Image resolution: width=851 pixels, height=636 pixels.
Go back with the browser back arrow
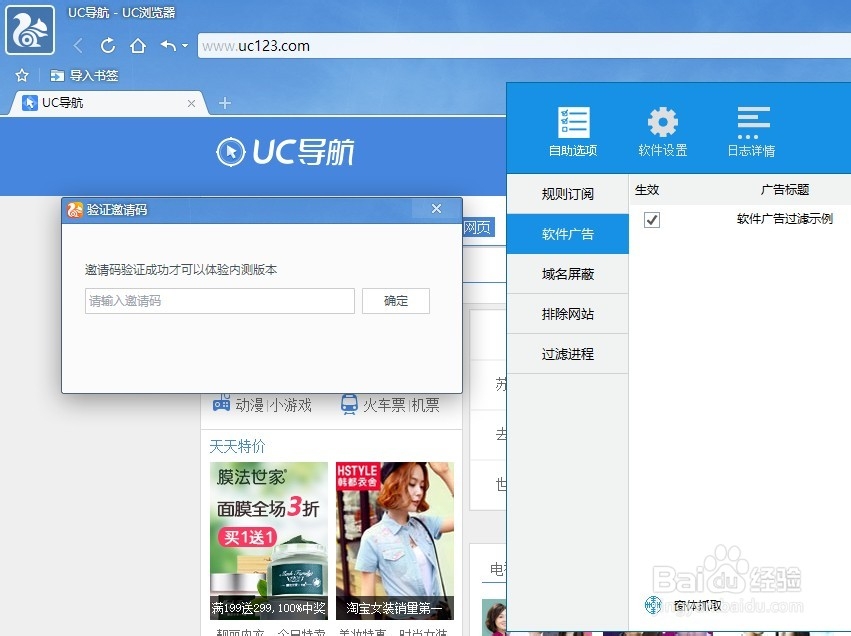pyautogui.click(x=79, y=46)
